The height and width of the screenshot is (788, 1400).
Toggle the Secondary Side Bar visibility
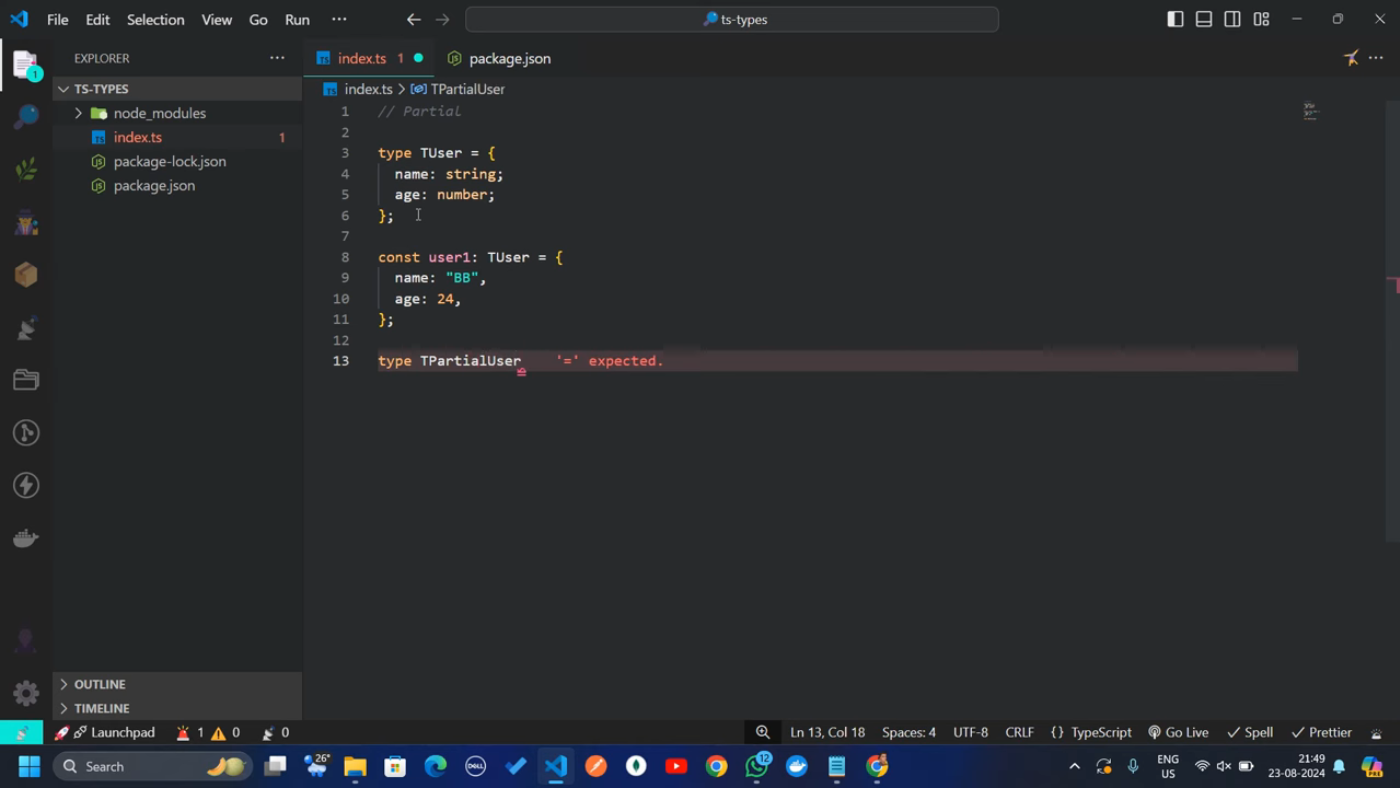pos(1232,19)
